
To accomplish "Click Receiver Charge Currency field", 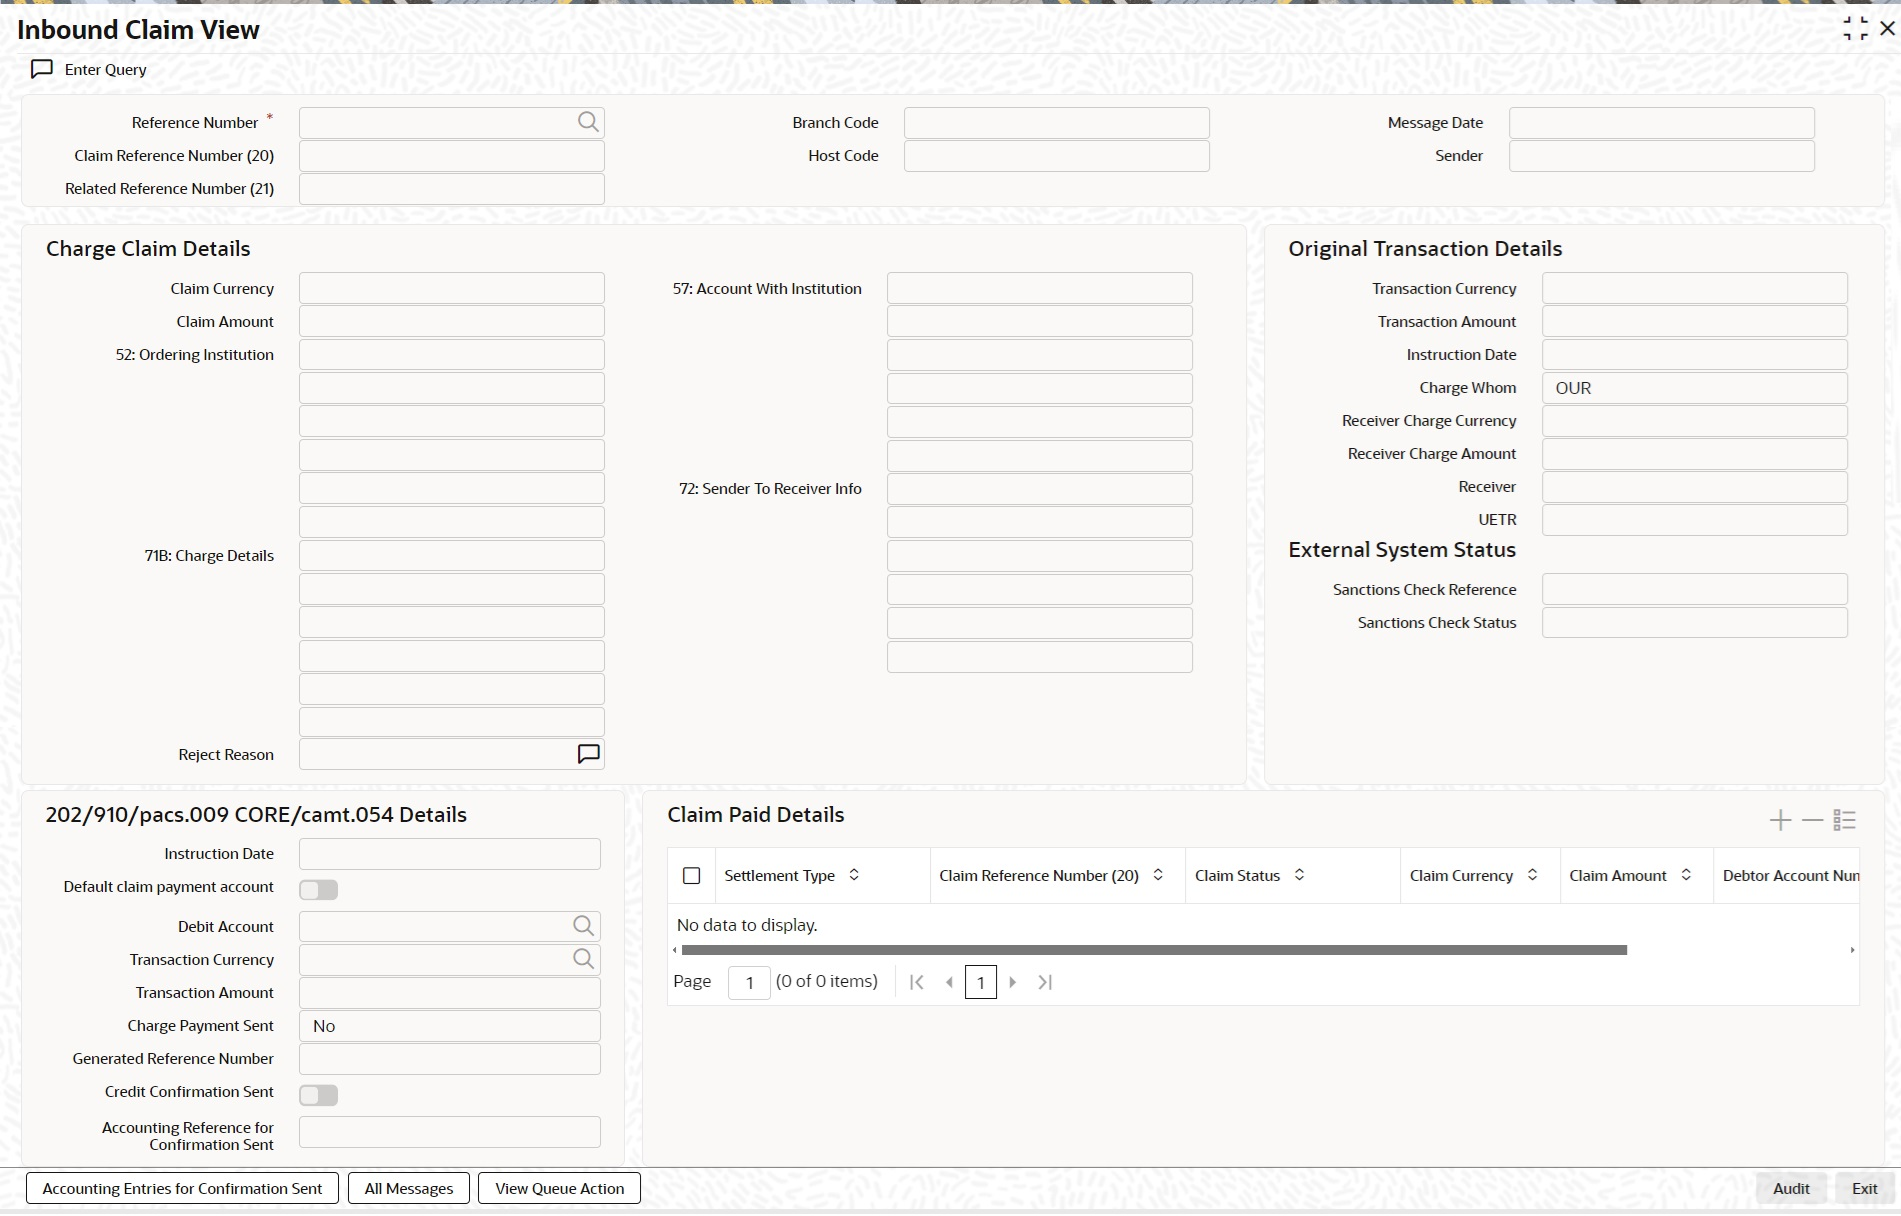I will click(1695, 420).
